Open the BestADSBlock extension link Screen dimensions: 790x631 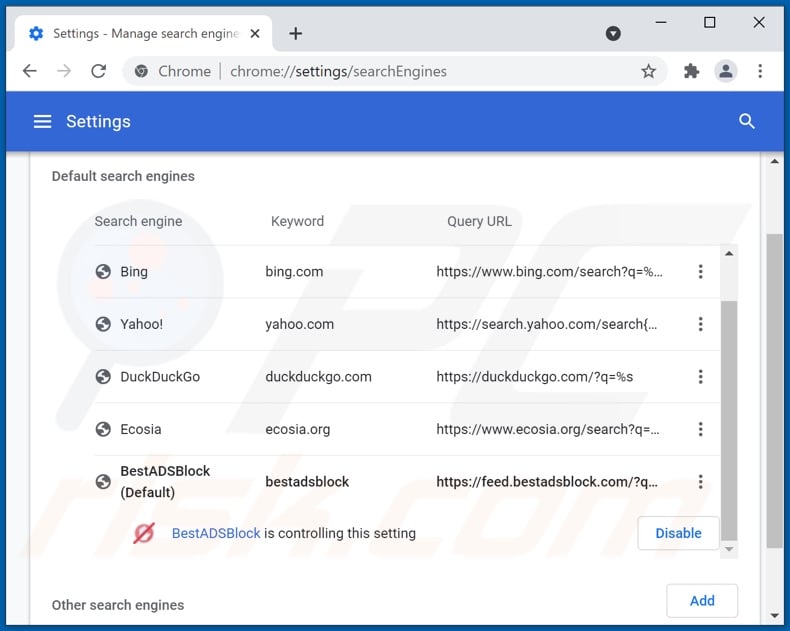pos(216,533)
